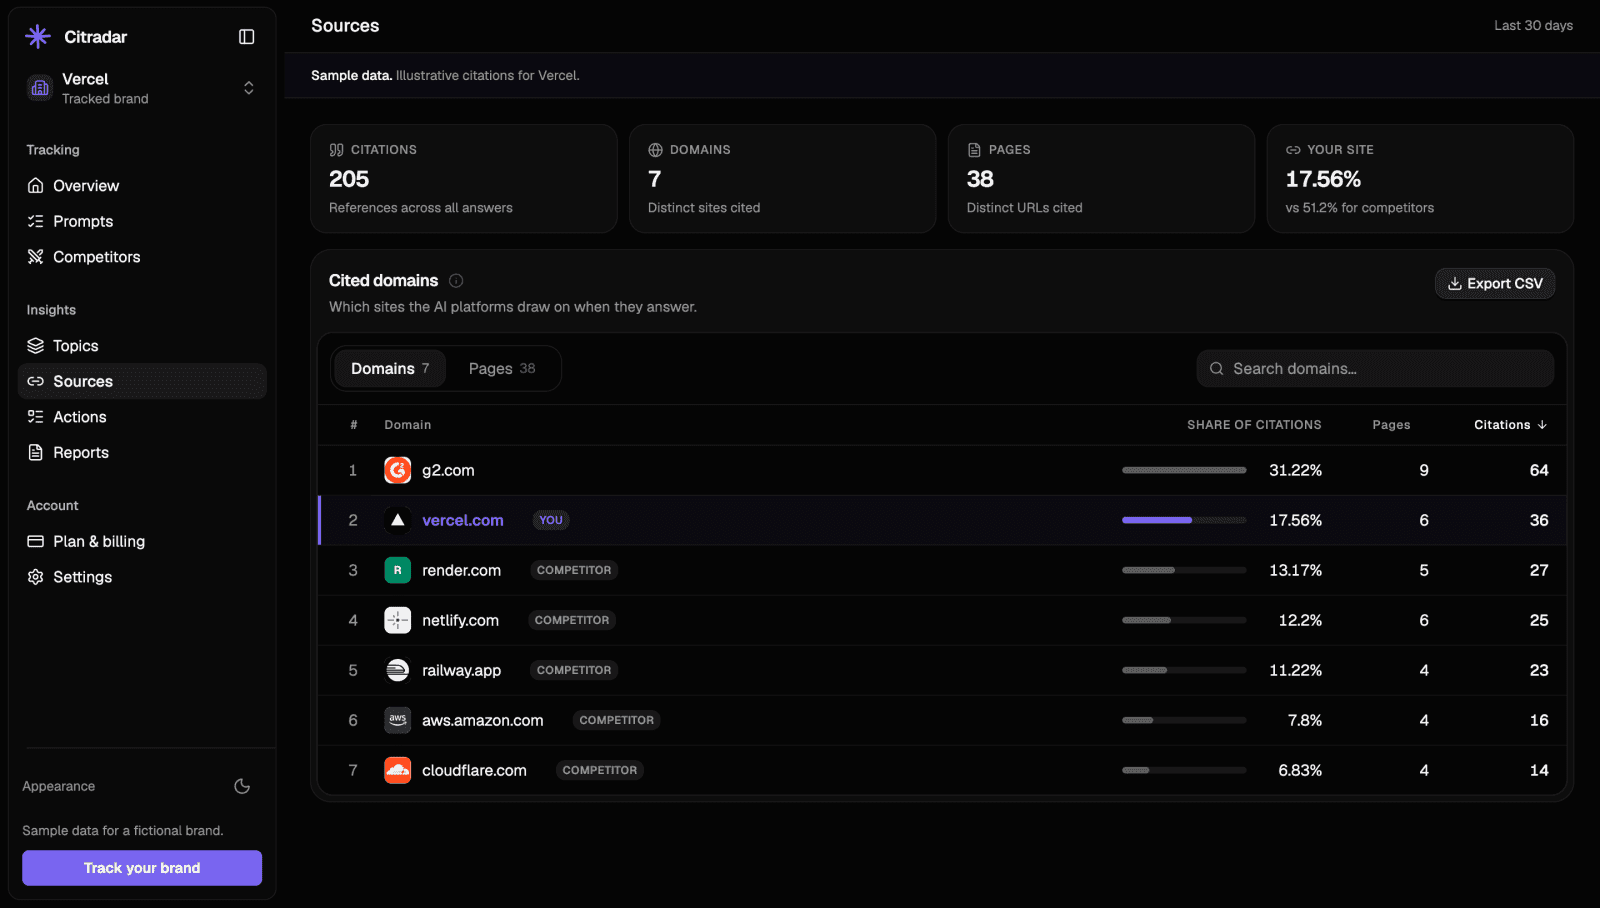Click the Your Site 17.56% value
Screen dimensions: 1600x908
(1323, 179)
